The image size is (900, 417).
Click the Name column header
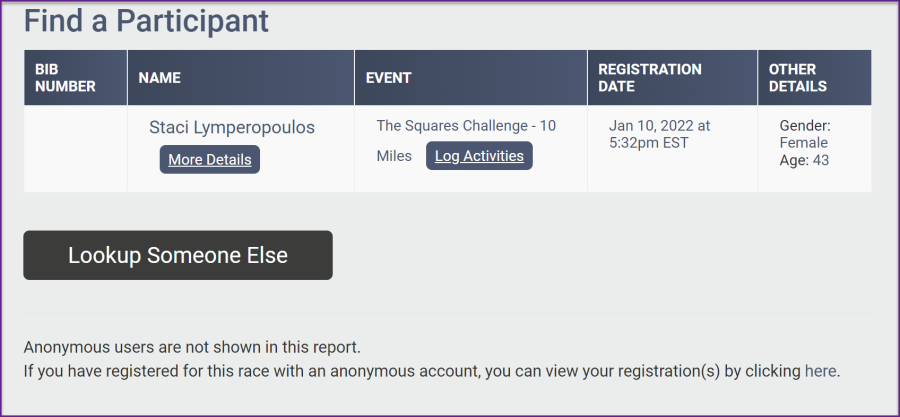[x=159, y=78]
